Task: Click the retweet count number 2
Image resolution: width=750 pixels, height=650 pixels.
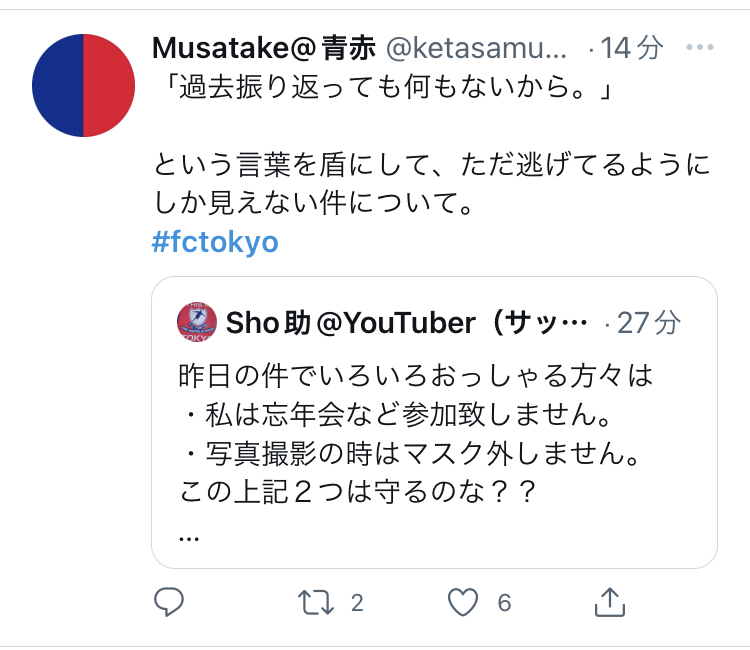Action: click(357, 603)
